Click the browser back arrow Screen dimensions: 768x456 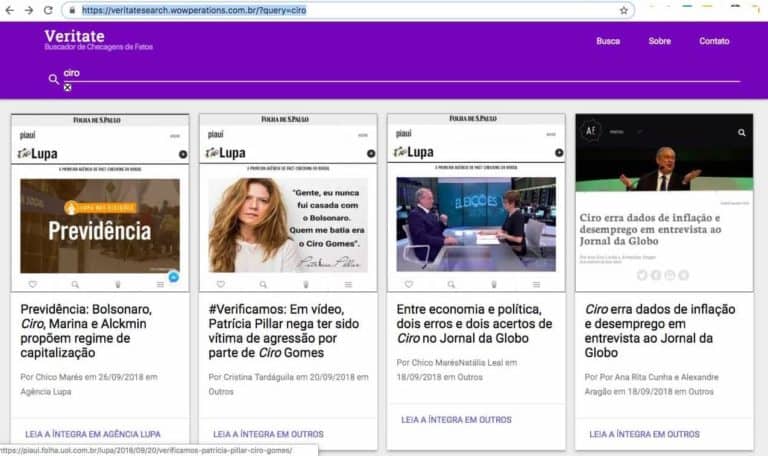[10, 10]
